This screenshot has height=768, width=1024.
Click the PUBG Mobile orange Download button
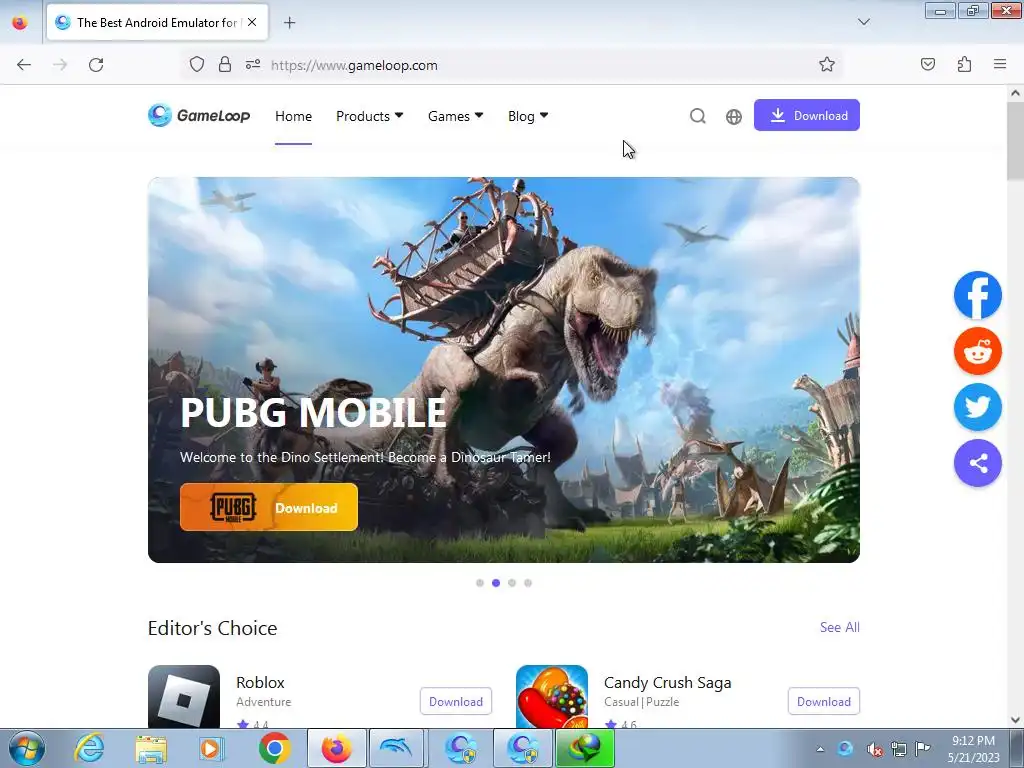point(268,507)
